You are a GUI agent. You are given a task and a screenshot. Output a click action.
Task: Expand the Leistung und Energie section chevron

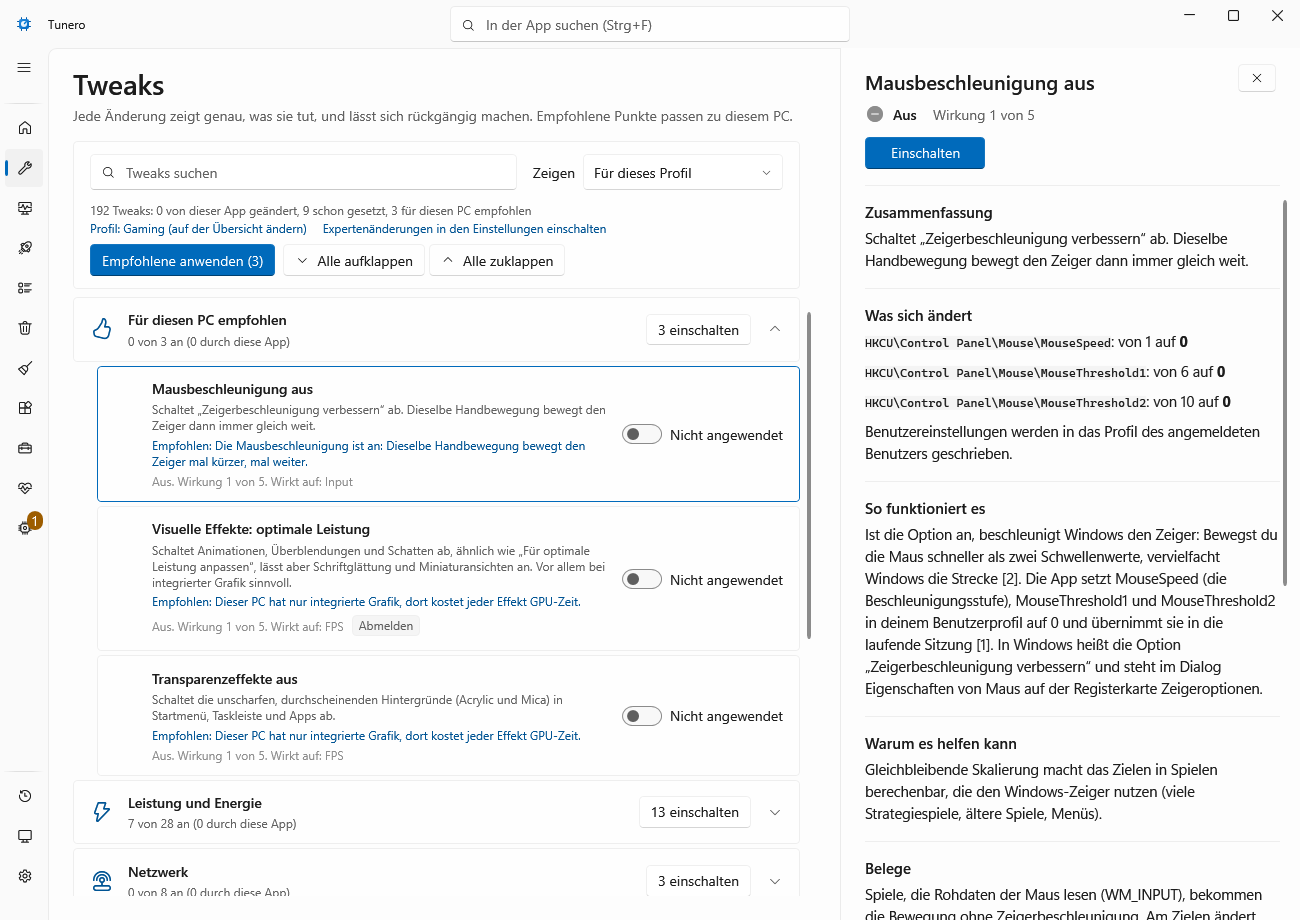point(775,812)
